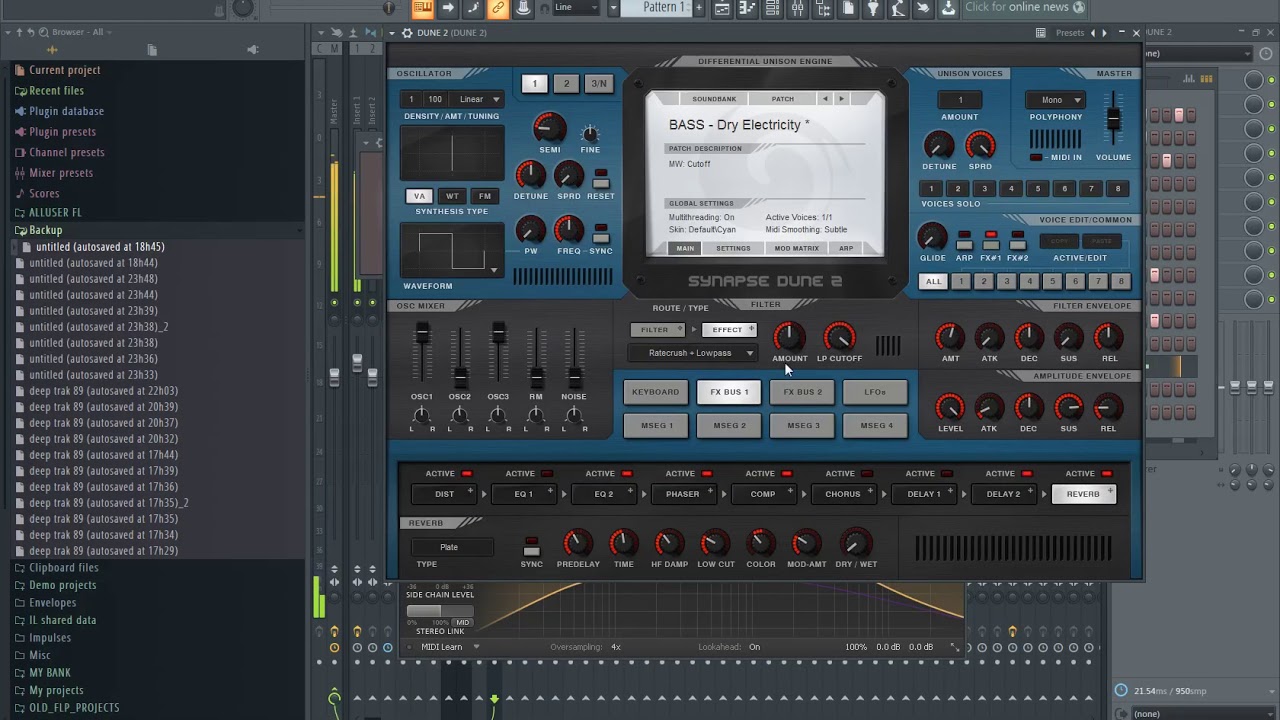
Task: Click the right-arrow step icon in toolbar
Action: click(x=448, y=8)
